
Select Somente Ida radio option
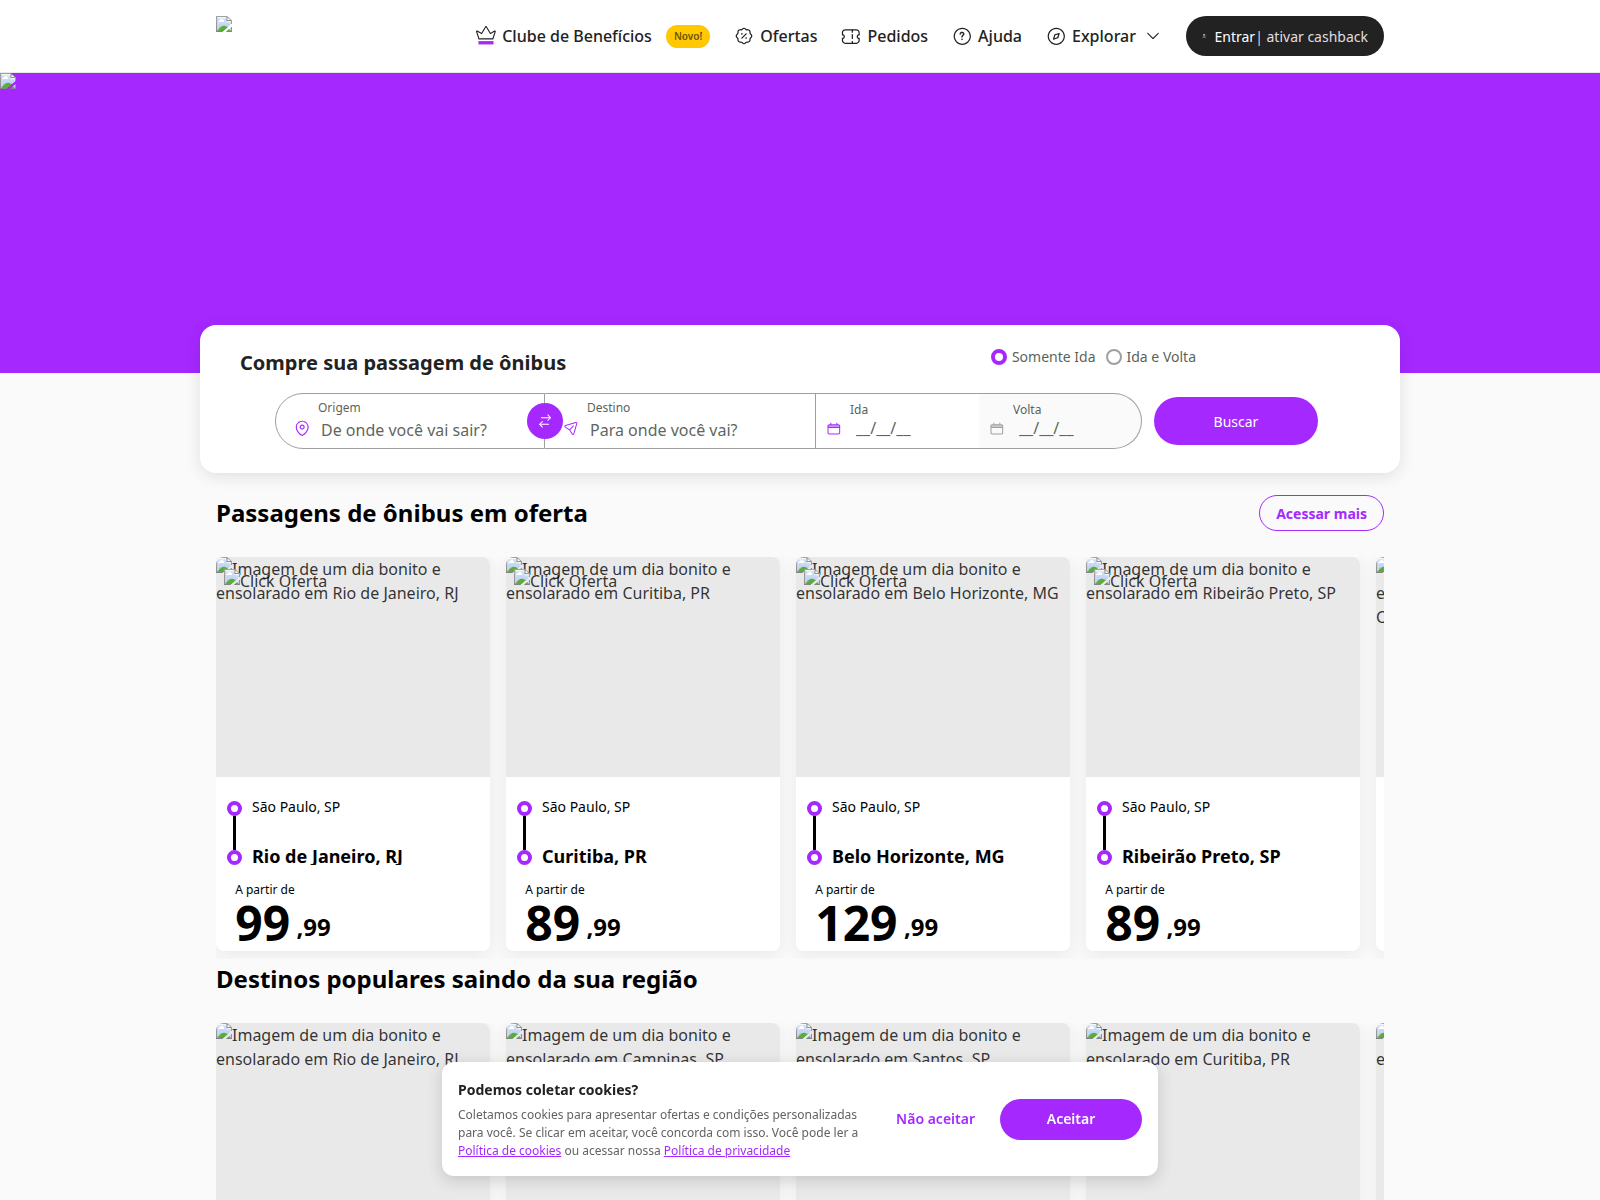(999, 357)
